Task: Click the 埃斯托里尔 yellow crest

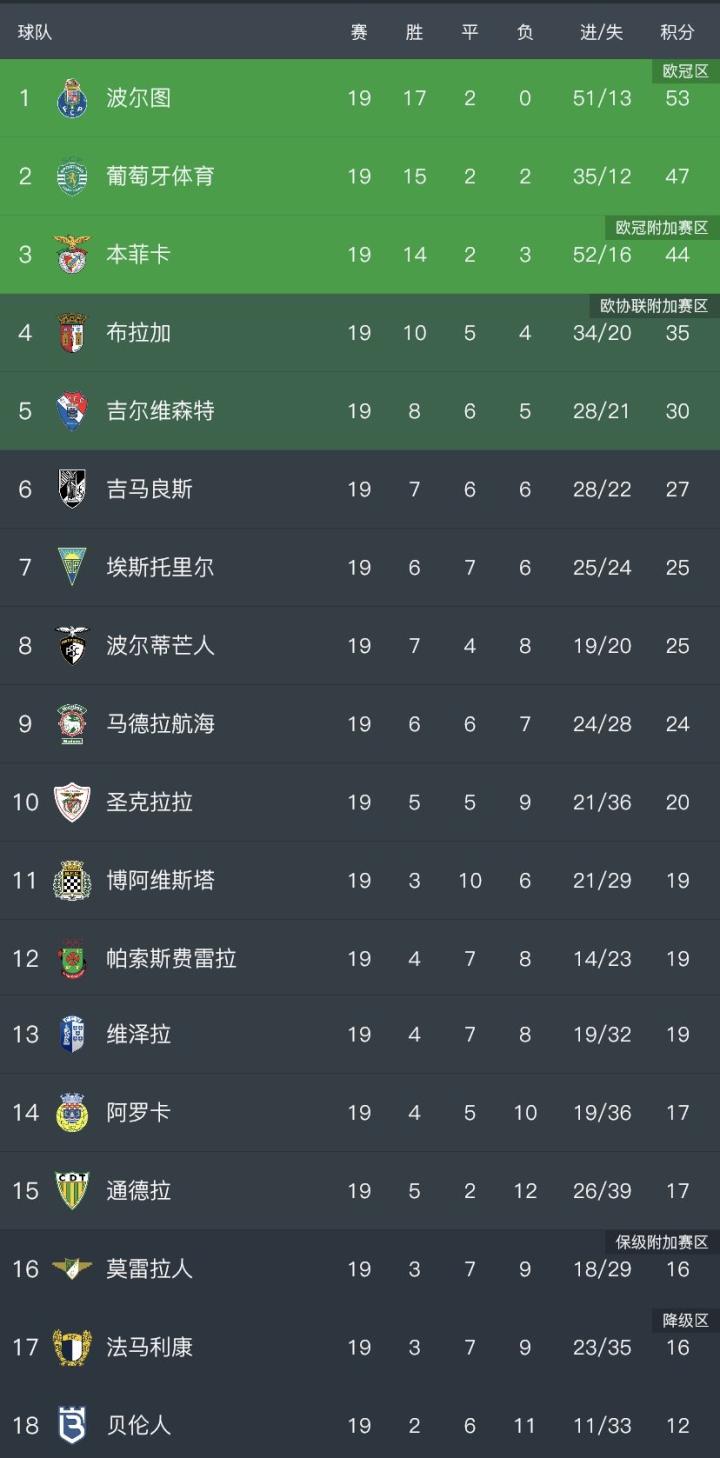Action: pos(72,567)
